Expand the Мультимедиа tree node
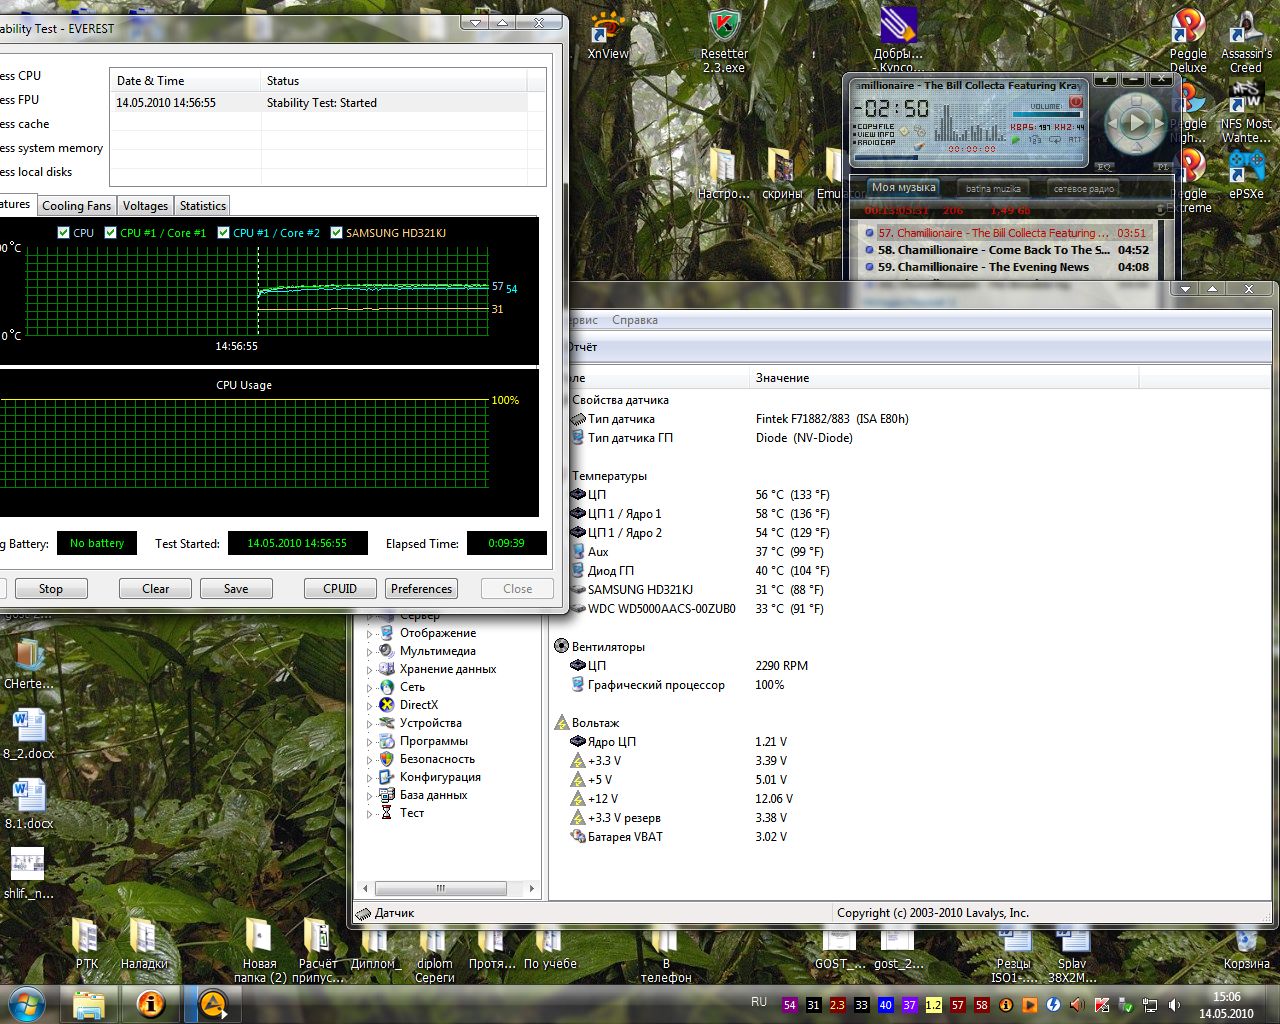Screen dimensions: 1280x1024 tap(369, 651)
